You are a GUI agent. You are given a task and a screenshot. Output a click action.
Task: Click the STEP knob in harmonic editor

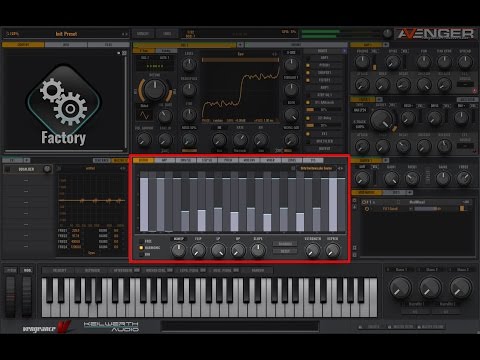point(198,250)
